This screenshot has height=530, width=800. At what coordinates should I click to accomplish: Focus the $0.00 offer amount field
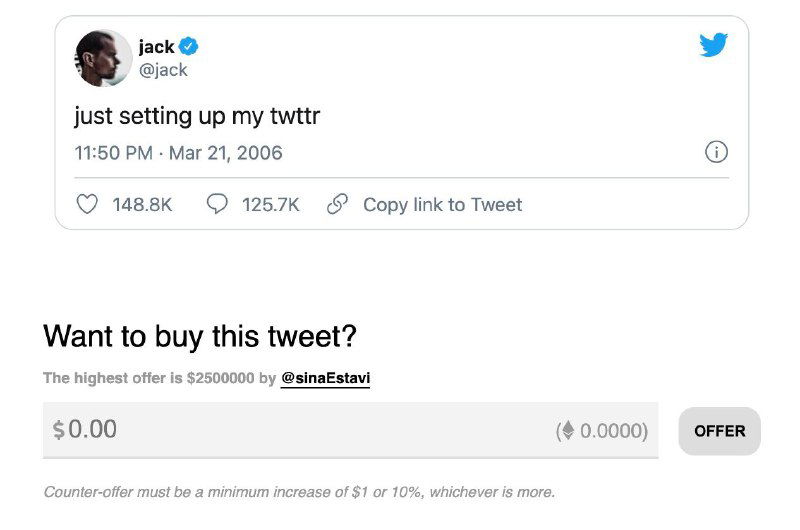(300, 430)
